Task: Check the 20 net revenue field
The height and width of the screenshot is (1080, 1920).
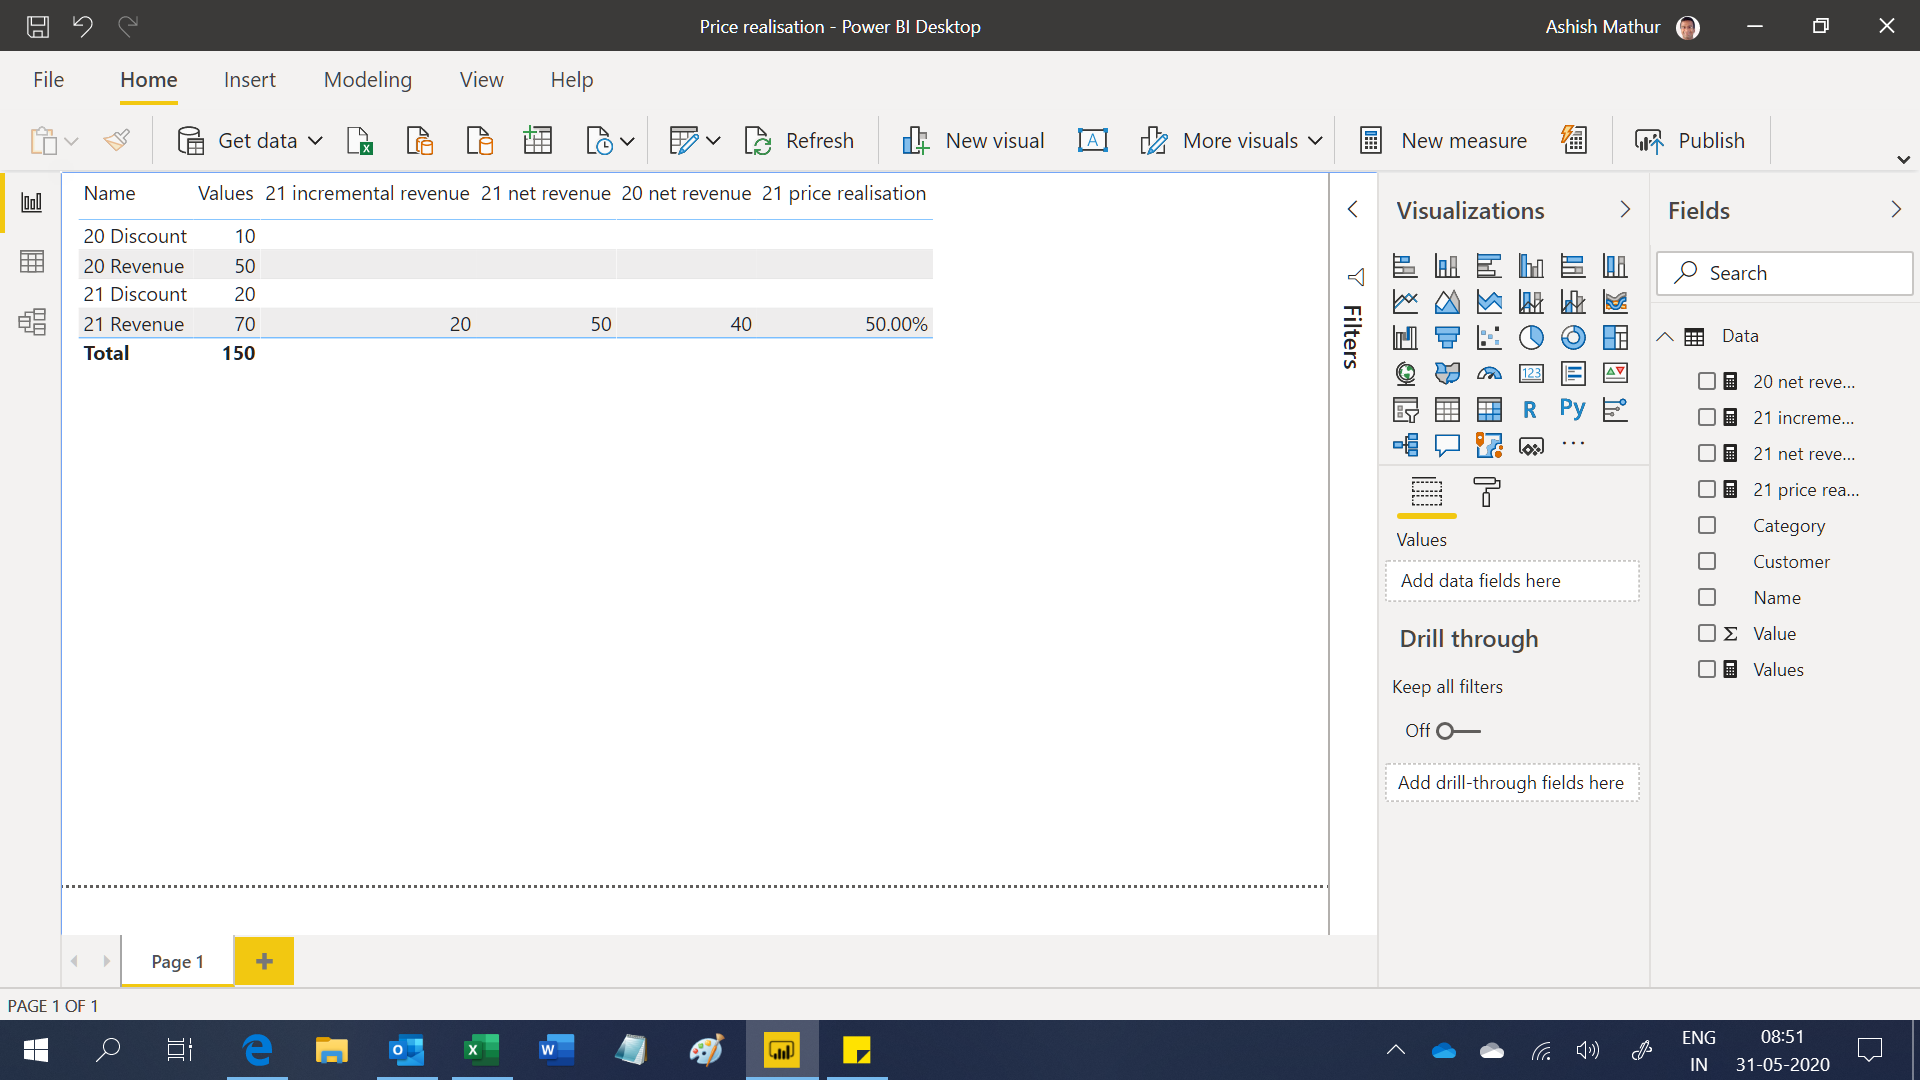Action: click(1707, 381)
